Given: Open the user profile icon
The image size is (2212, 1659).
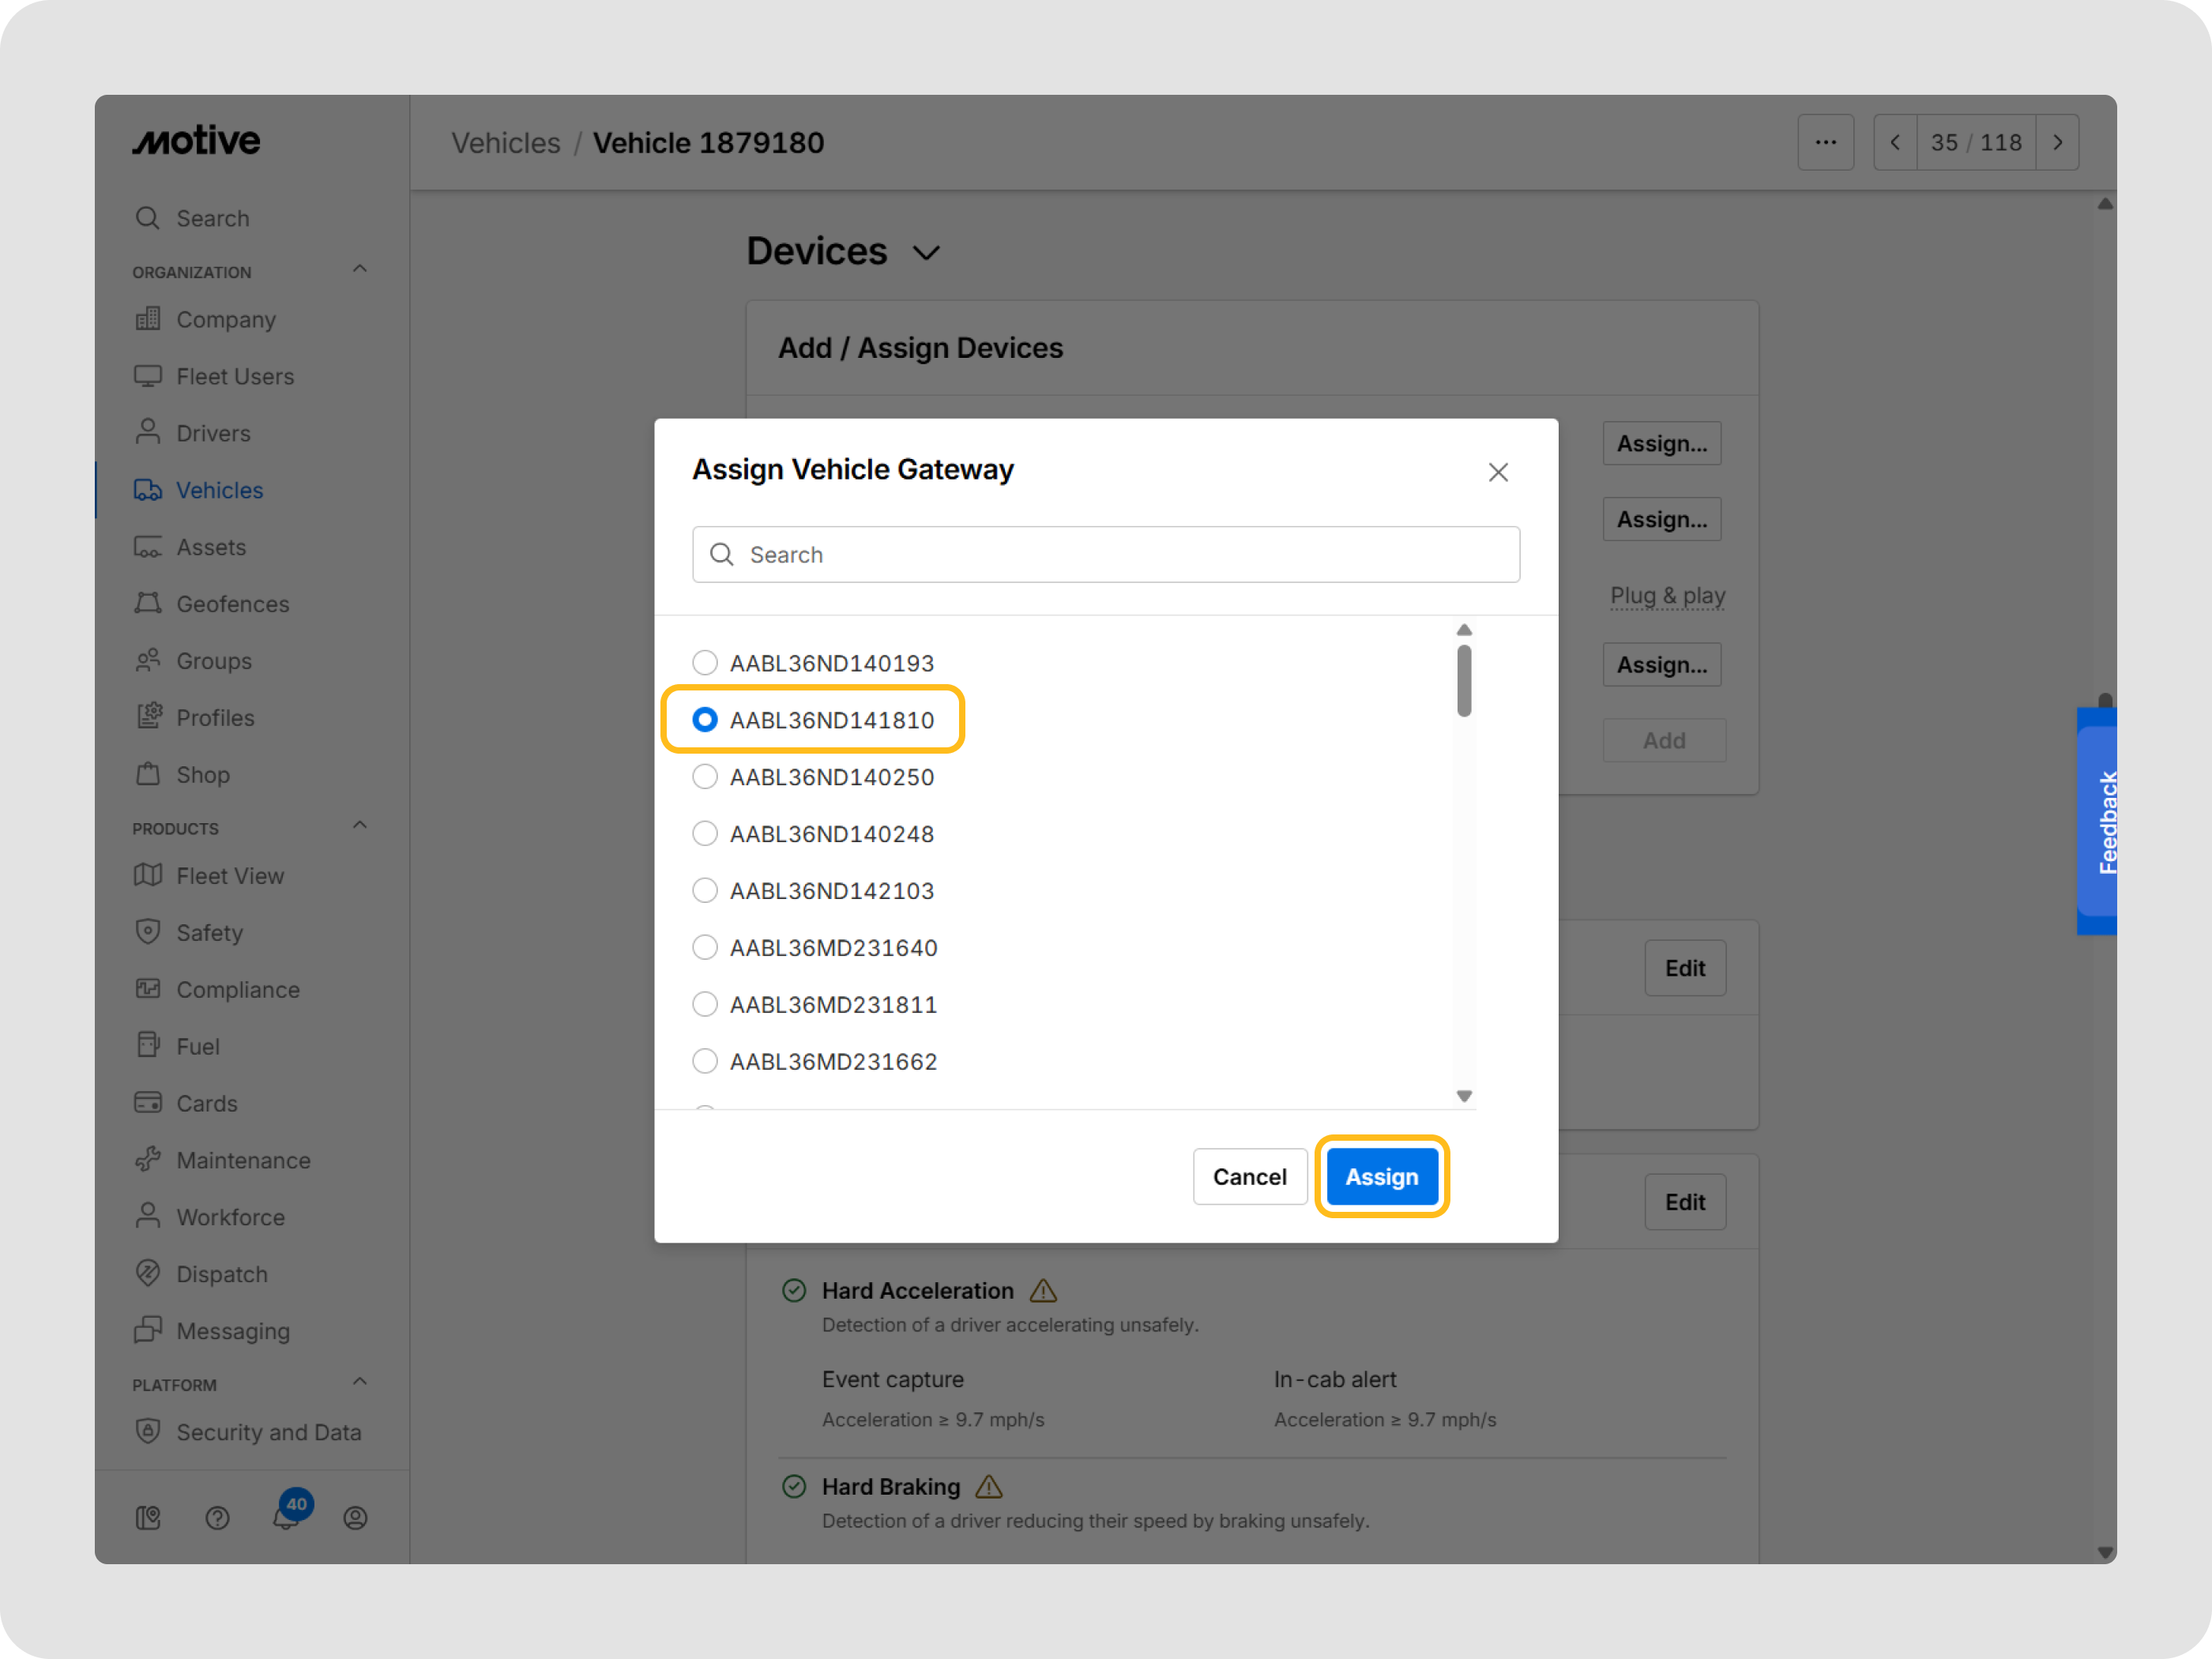Looking at the screenshot, I should [x=355, y=1518].
